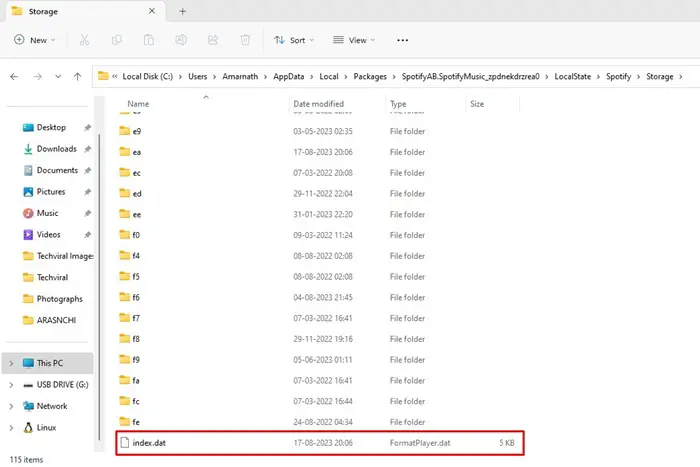Expand the USB DRIVE (G:) node
Viewport: 700px width, 467px height.
tap(11, 385)
